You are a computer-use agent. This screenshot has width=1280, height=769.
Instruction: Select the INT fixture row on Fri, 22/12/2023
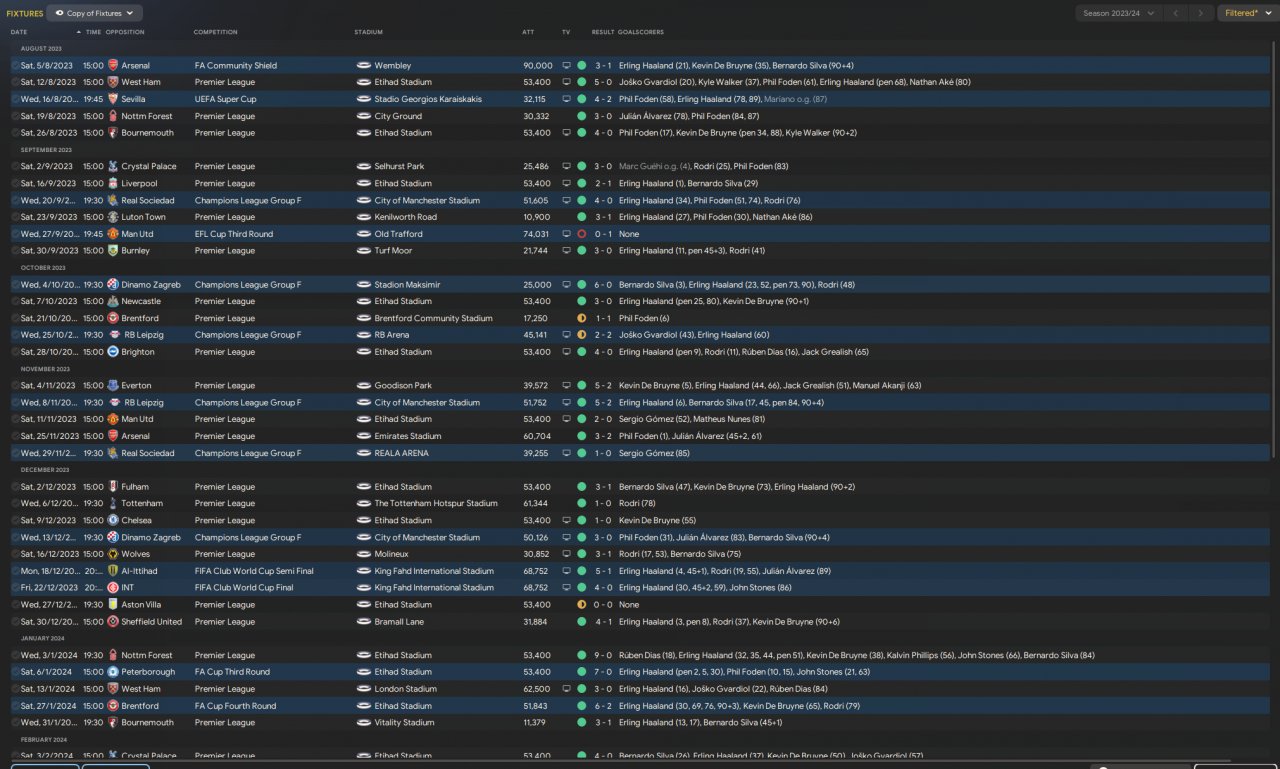click(640, 588)
